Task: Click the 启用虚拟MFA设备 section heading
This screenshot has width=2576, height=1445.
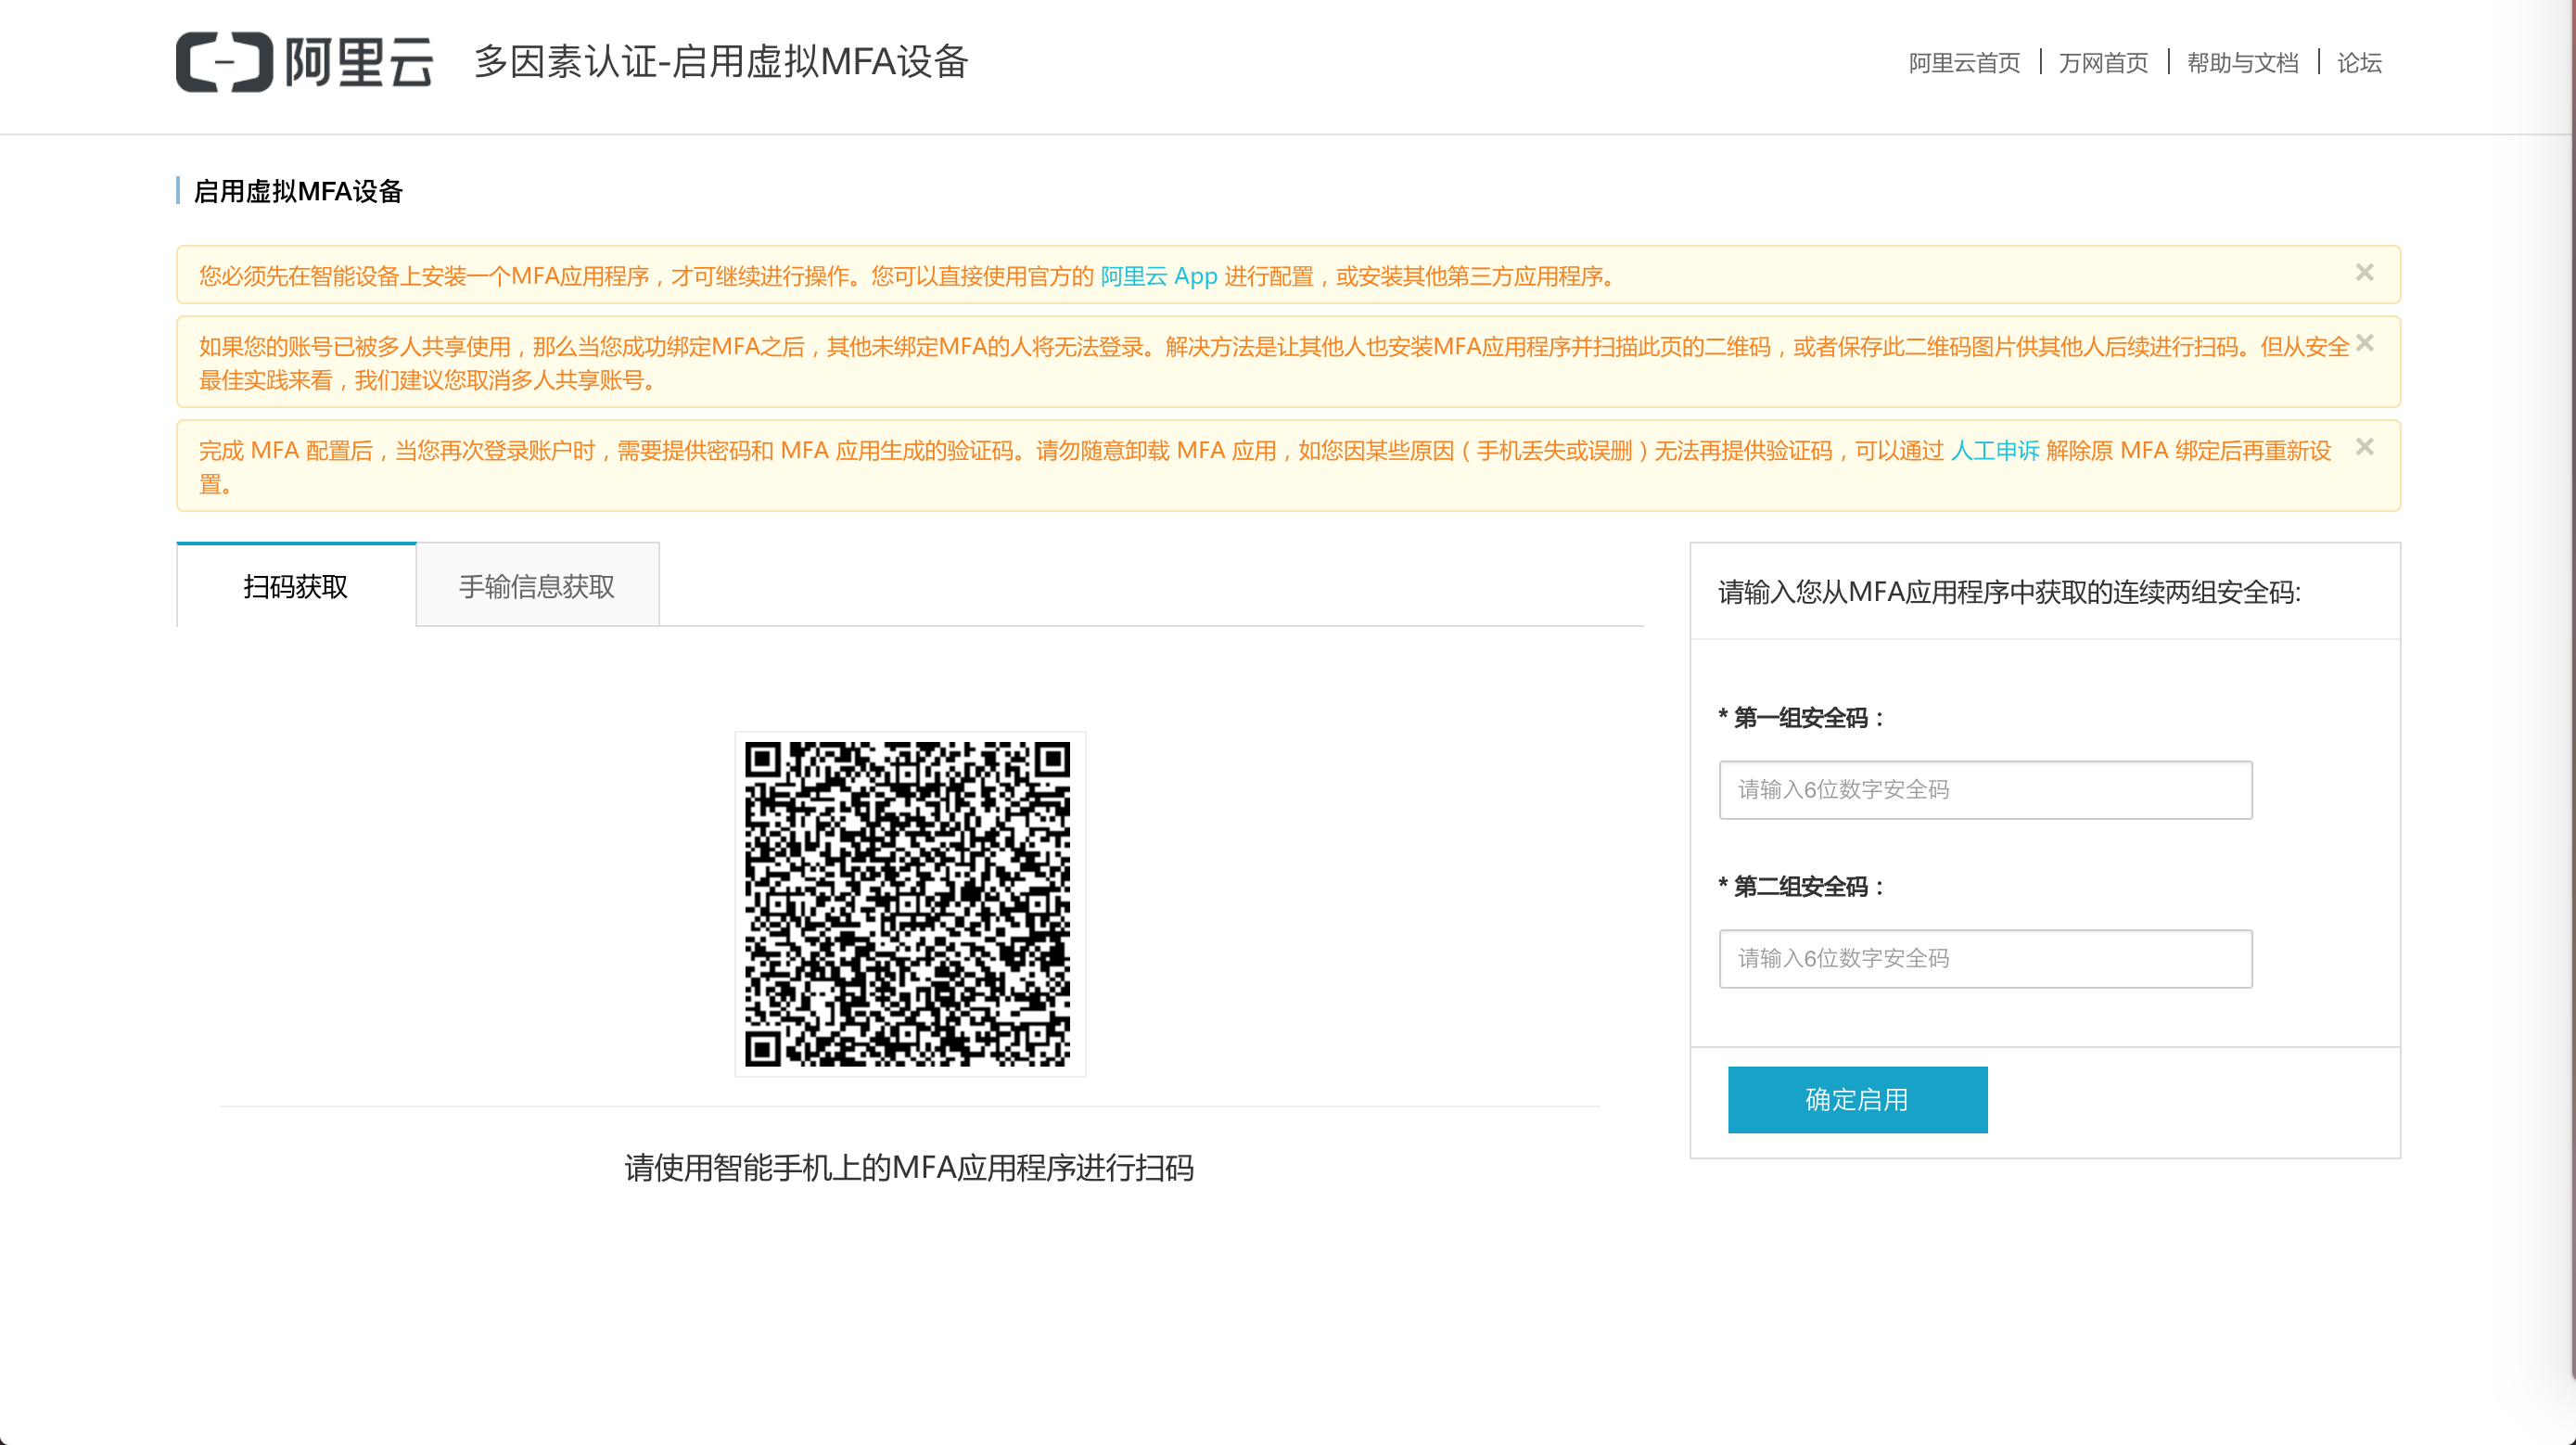Action: [x=298, y=191]
